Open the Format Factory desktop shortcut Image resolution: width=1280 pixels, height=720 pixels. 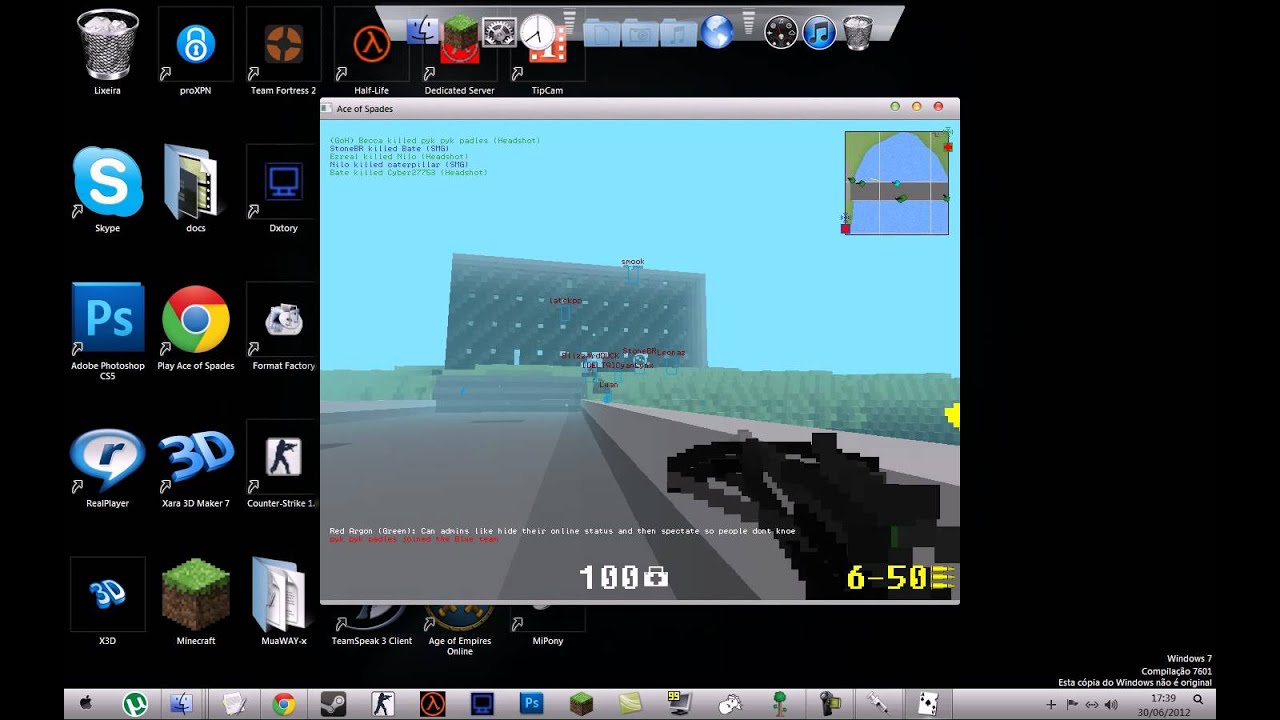(x=283, y=328)
